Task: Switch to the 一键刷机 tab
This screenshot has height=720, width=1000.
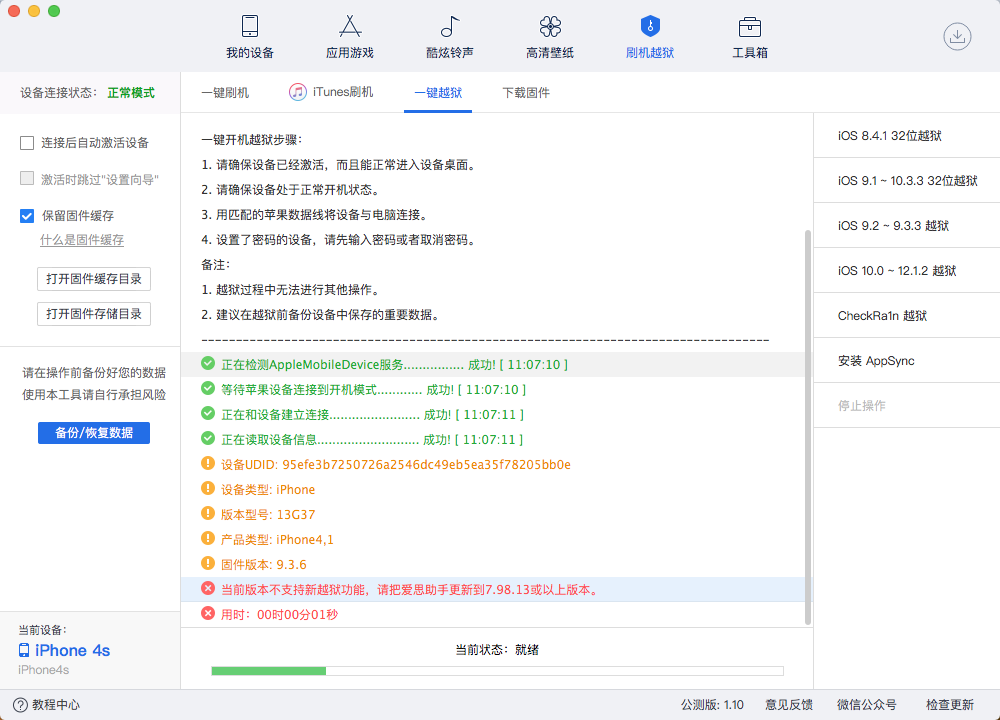Action: [225, 92]
